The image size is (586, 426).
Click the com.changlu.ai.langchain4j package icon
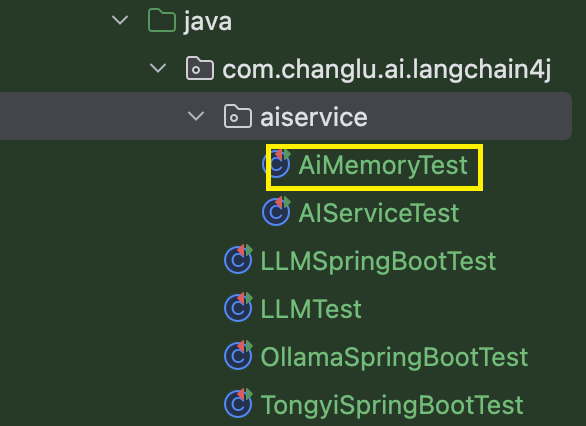point(200,68)
